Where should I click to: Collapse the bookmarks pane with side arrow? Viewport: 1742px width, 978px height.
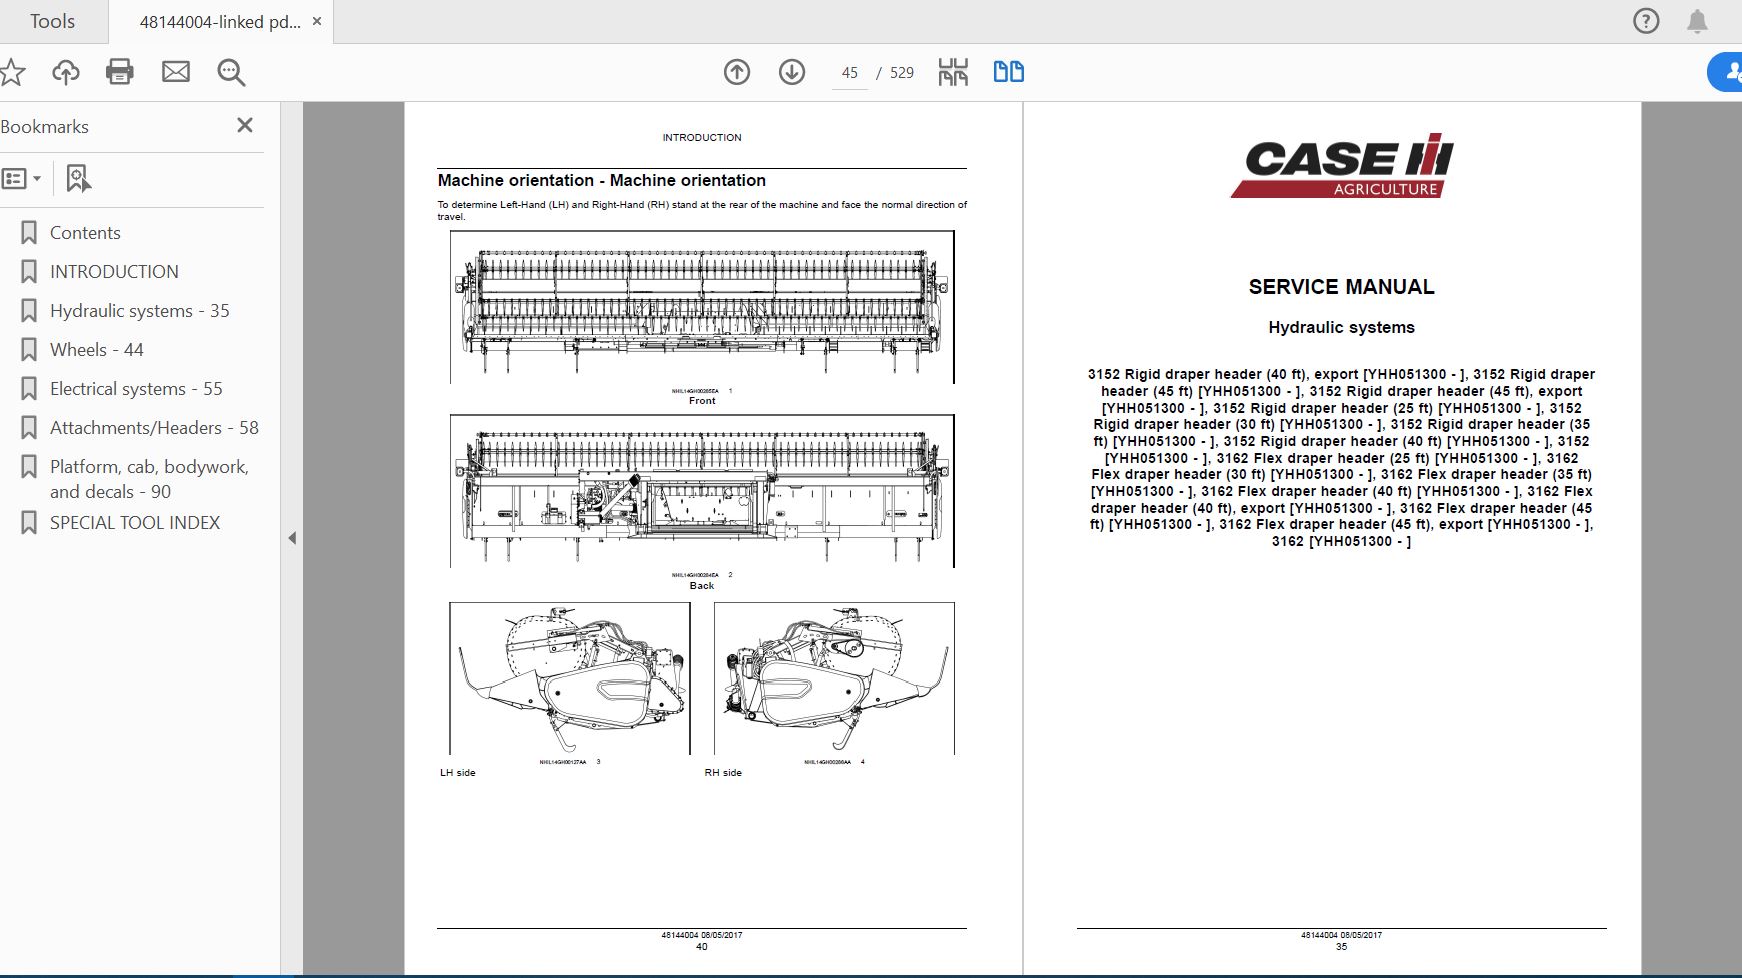point(292,538)
